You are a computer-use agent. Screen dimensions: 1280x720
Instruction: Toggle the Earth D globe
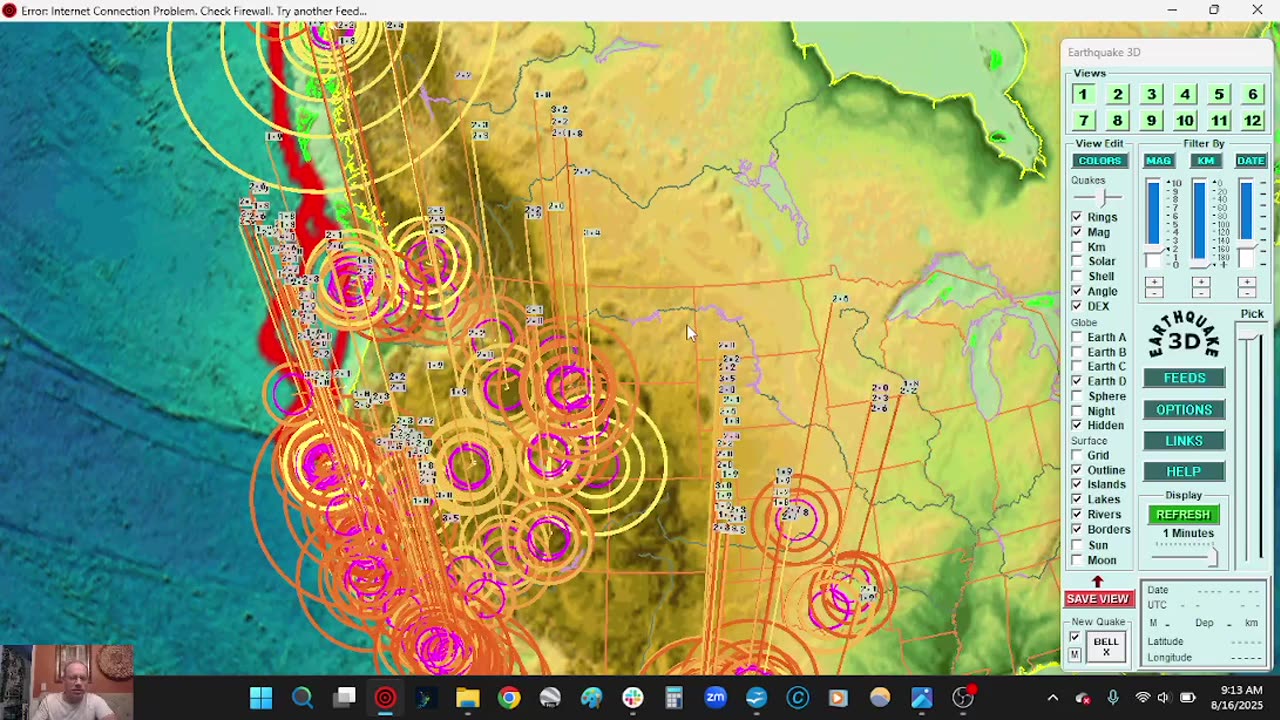(x=1077, y=381)
